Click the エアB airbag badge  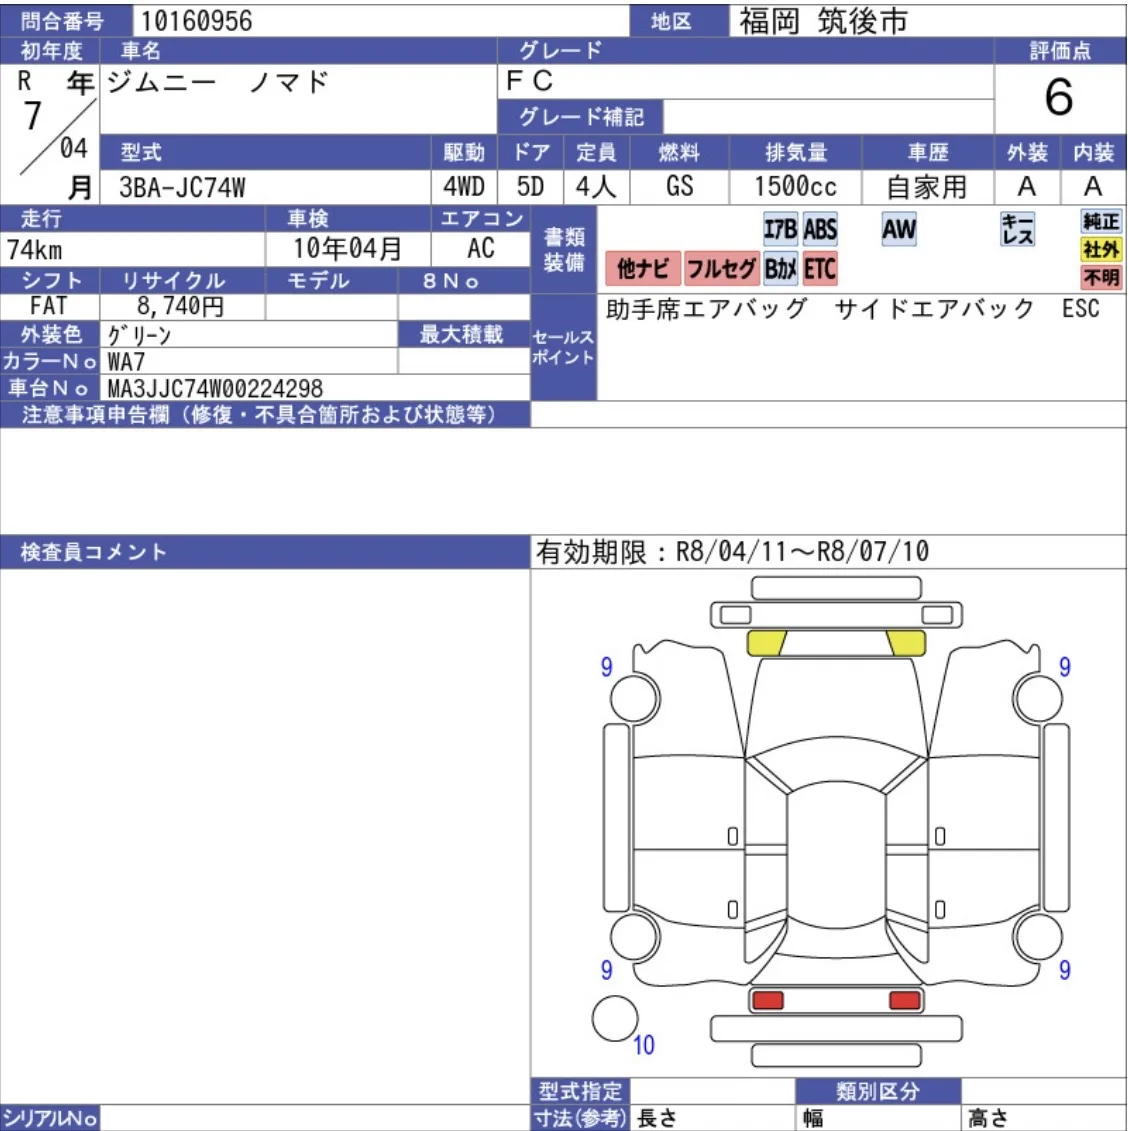click(780, 230)
